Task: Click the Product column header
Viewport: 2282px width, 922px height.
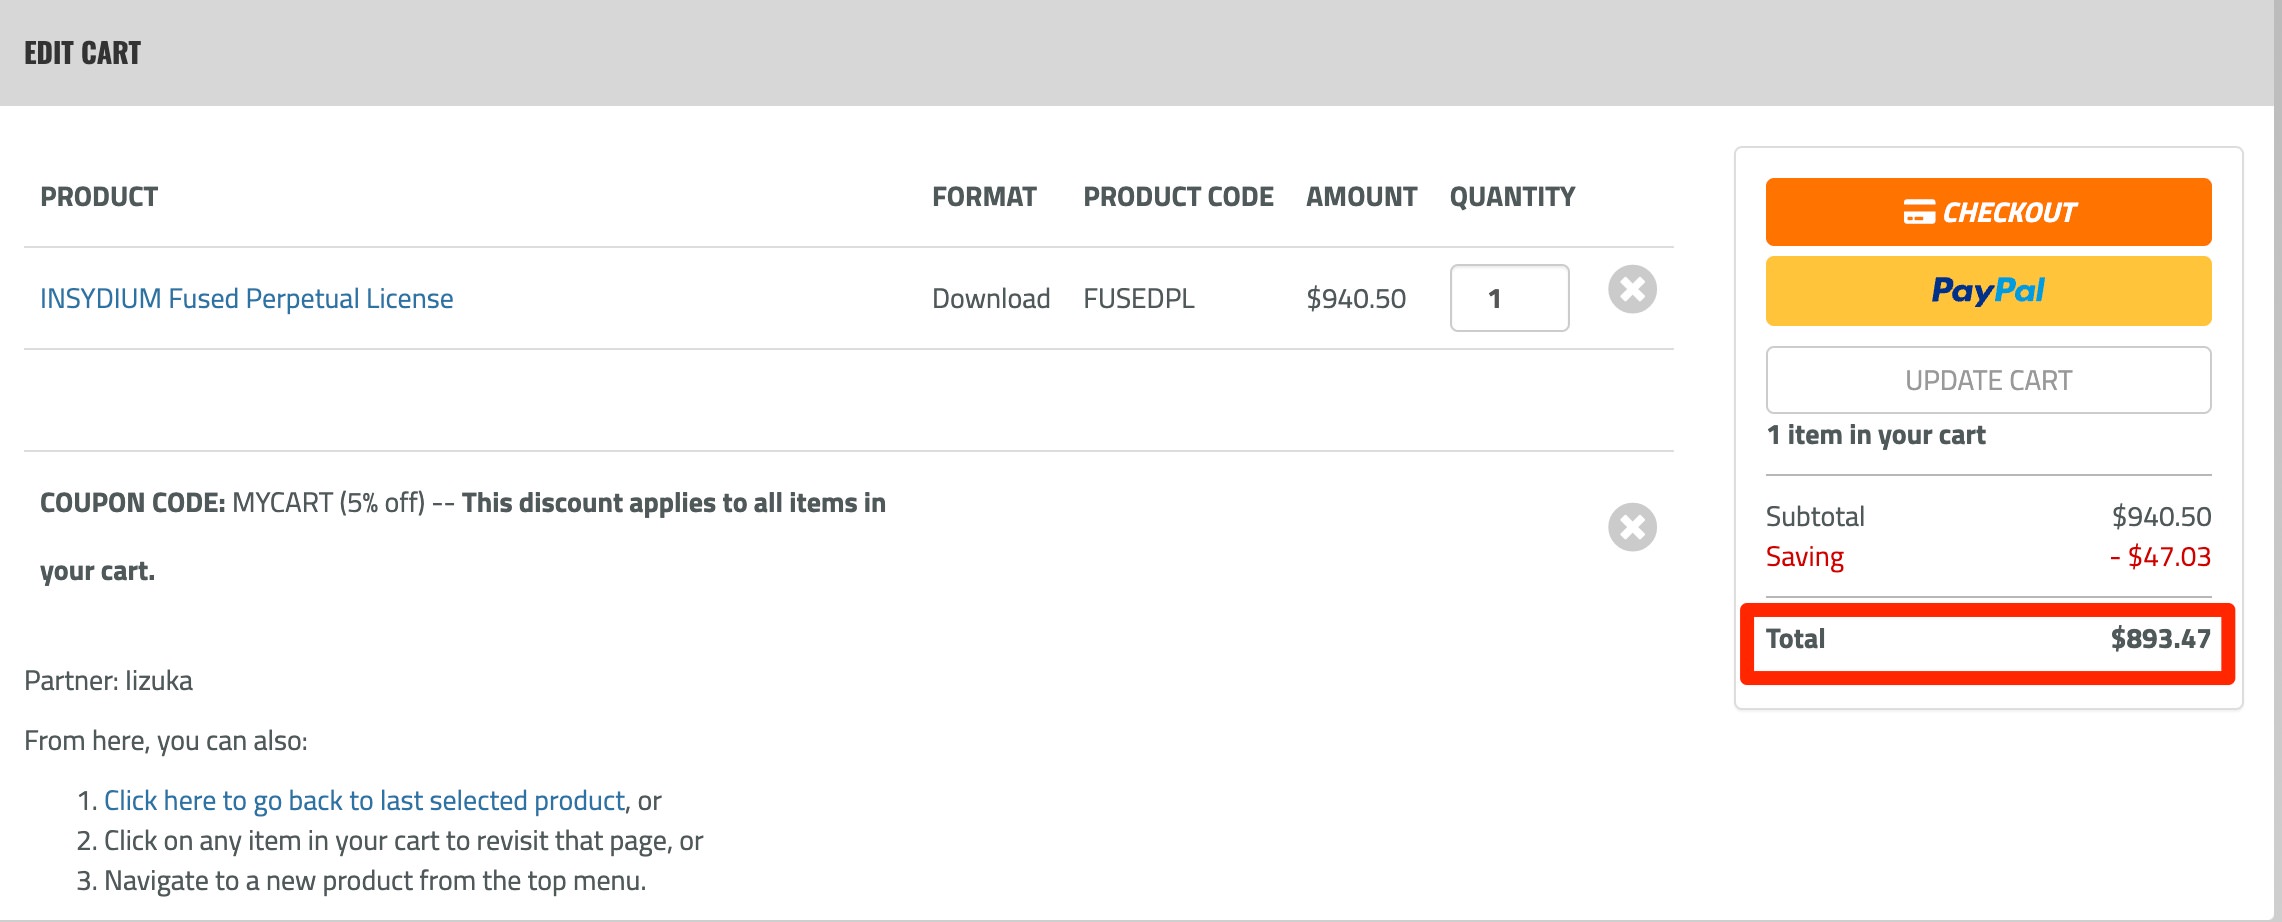Action: point(99,197)
